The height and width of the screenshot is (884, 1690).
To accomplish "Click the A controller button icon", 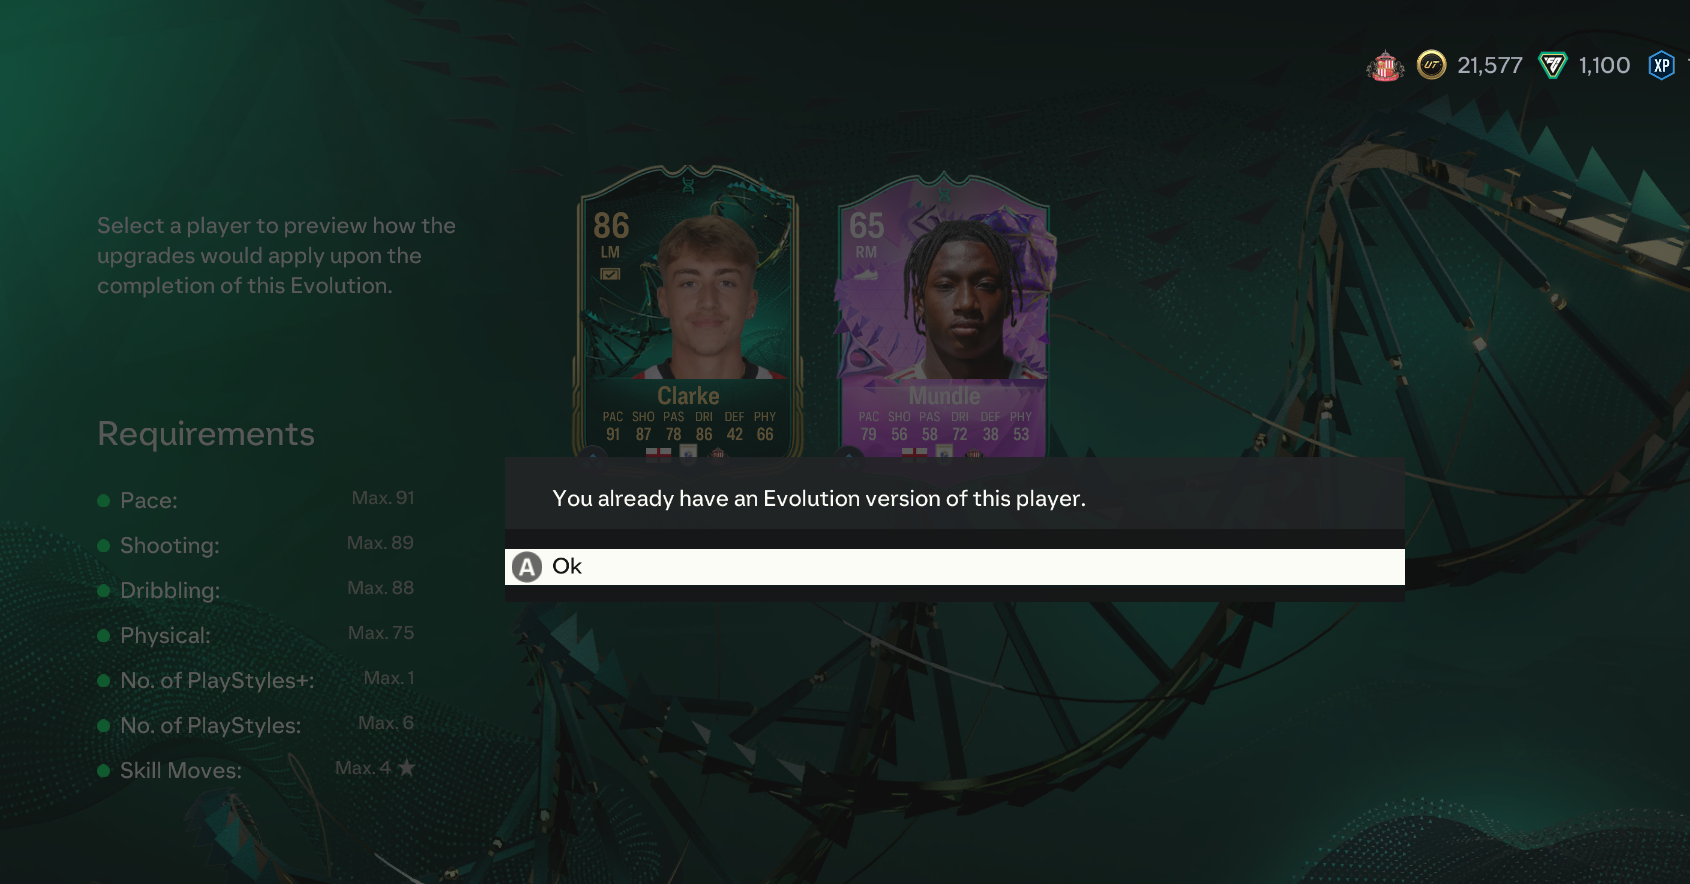I will coord(527,567).
